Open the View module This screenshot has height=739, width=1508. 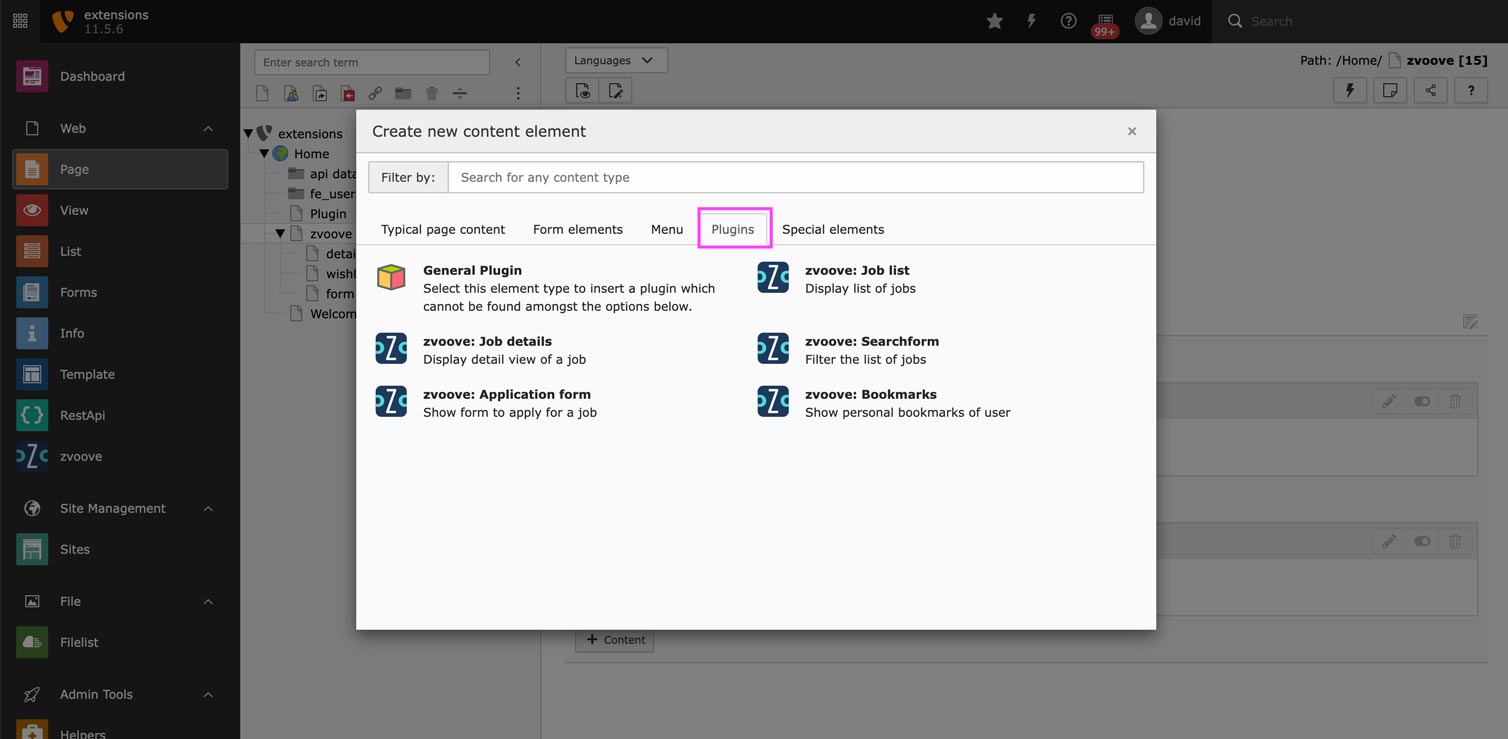[120, 210]
